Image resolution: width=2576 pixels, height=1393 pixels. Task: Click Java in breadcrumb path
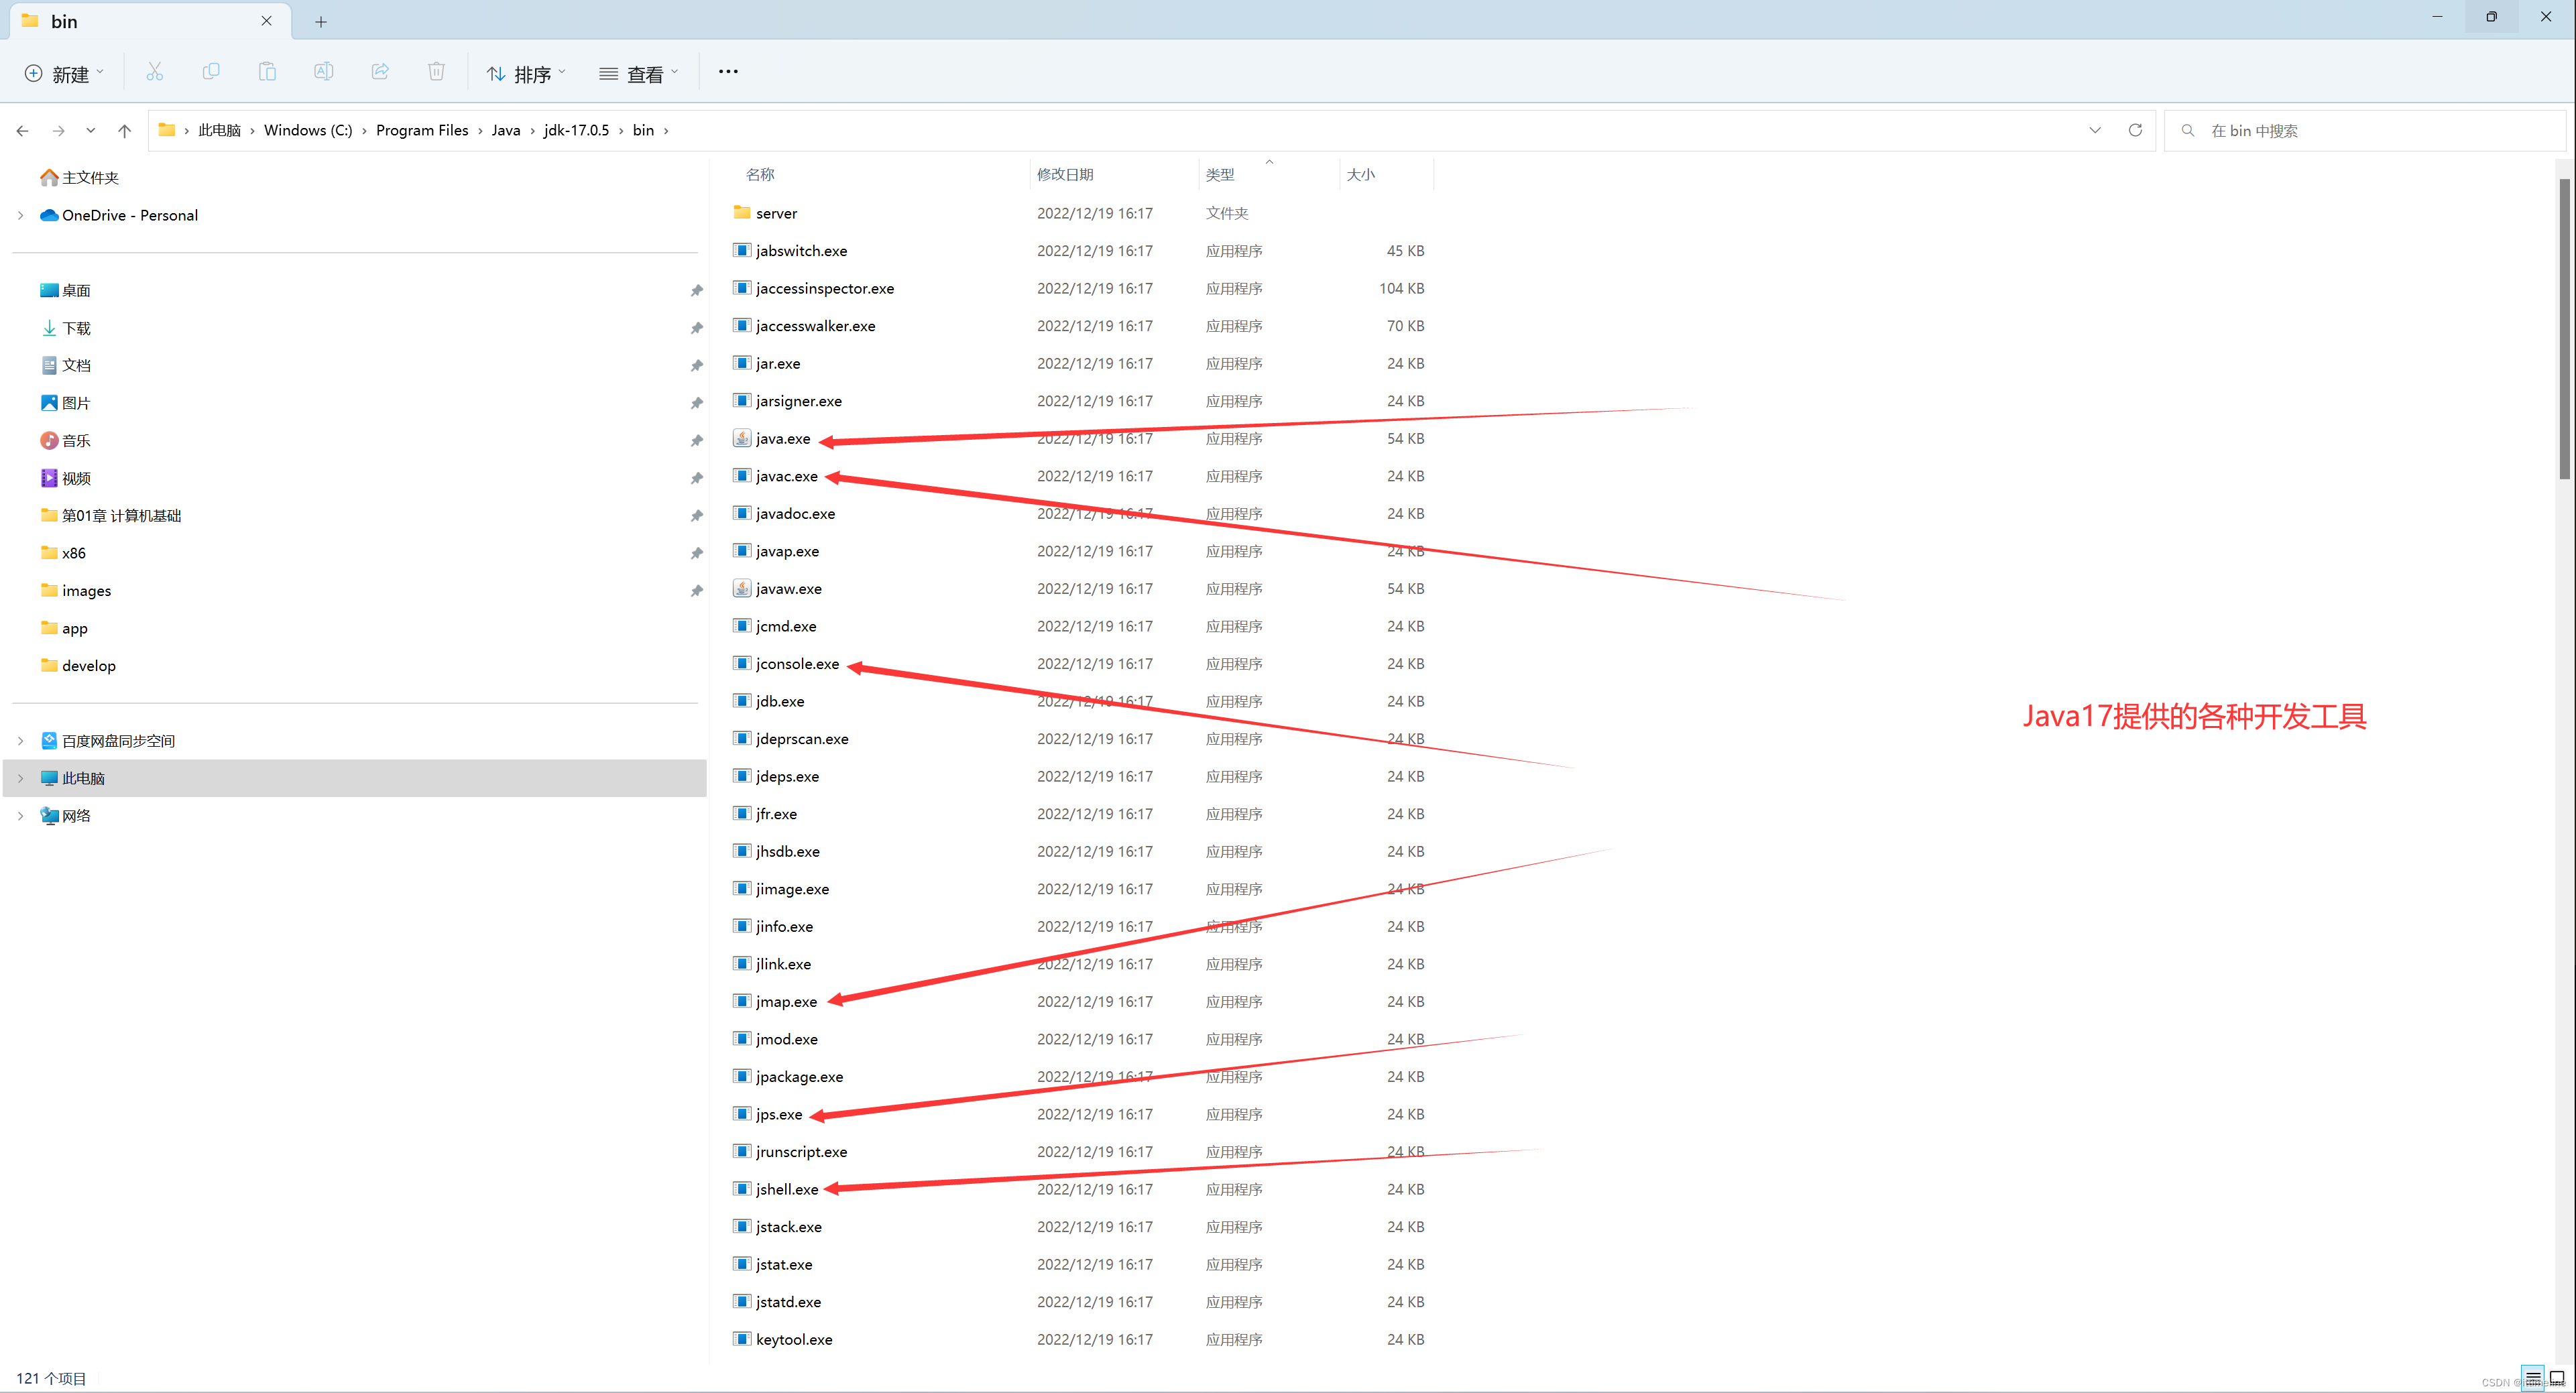(506, 130)
